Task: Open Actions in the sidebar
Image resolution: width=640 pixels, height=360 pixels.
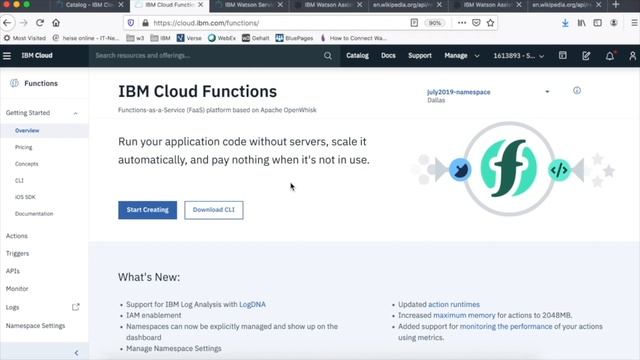Action: 17,236
